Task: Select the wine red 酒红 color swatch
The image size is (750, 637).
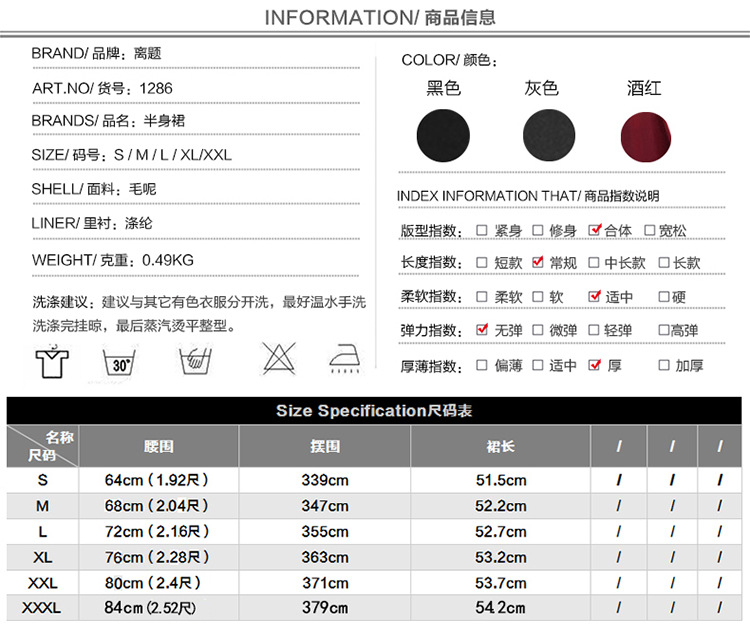Action: coord(646,137)
